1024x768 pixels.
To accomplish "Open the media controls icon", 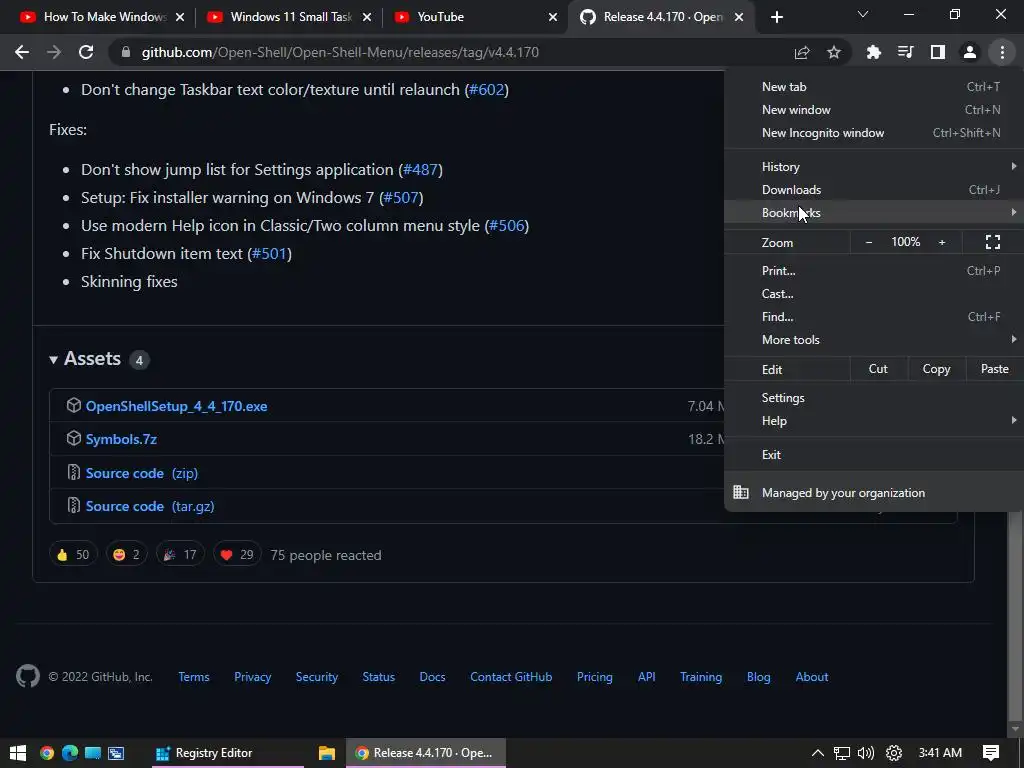I will tap(906, 52).
